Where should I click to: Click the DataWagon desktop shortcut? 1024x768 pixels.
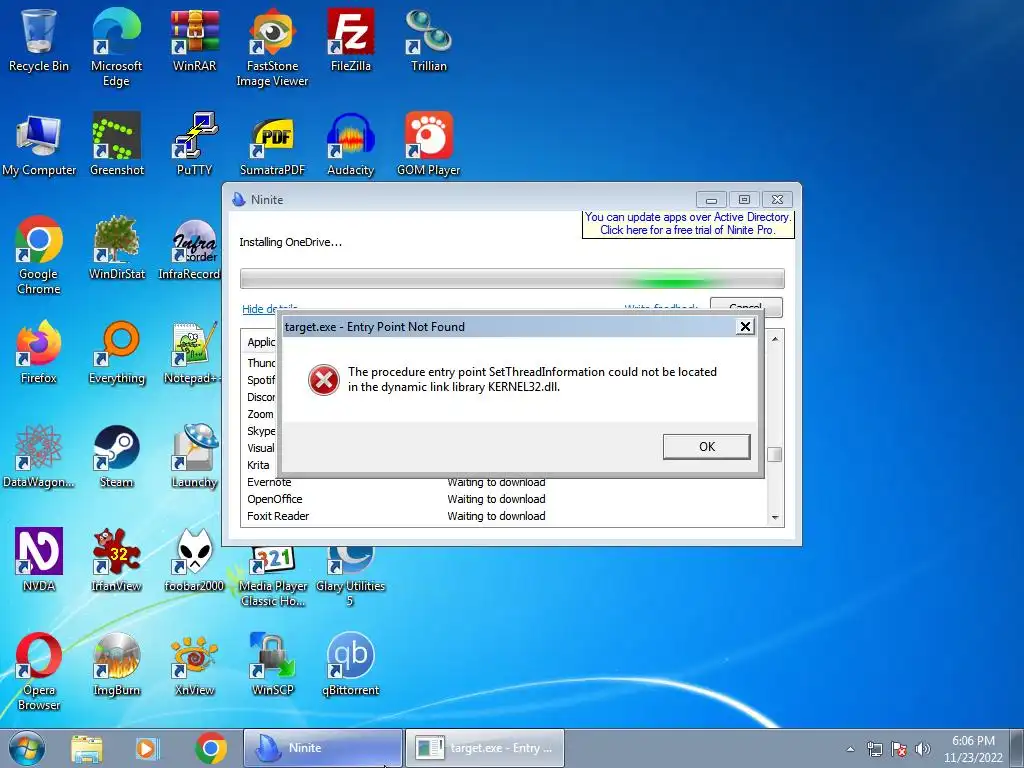pos(39,457)
